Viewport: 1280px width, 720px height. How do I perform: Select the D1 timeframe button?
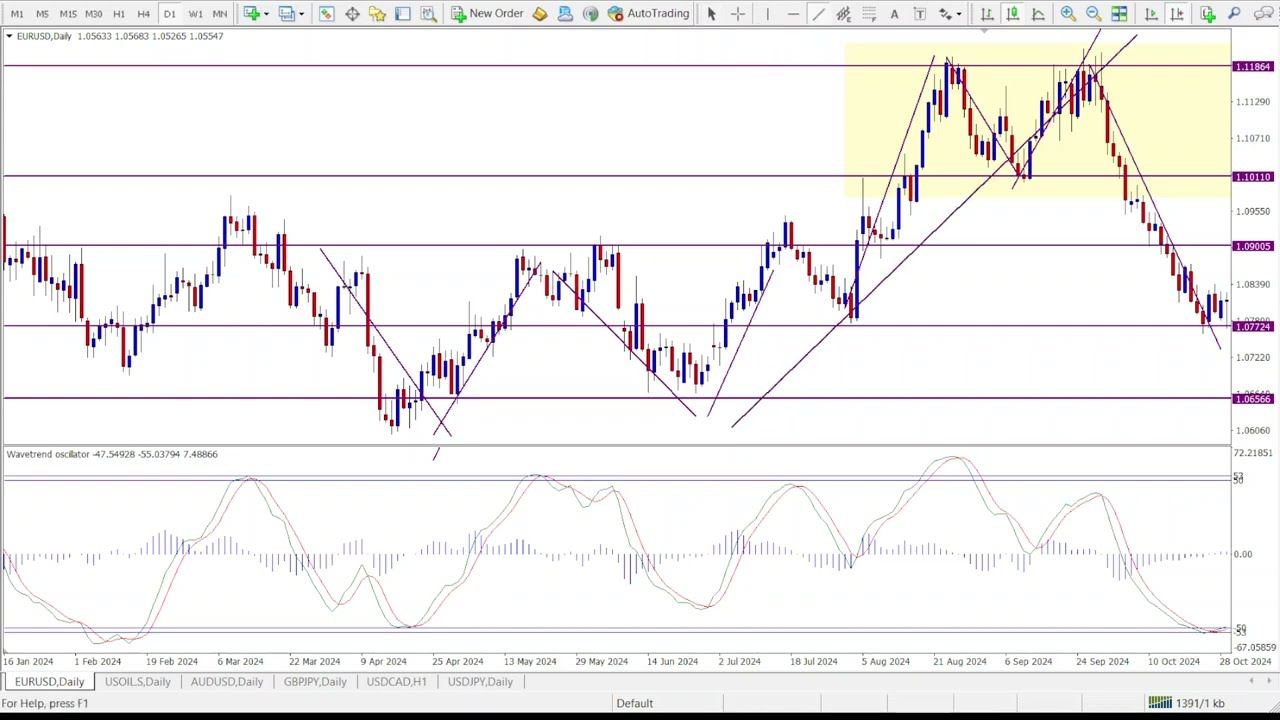coord(169,13)
